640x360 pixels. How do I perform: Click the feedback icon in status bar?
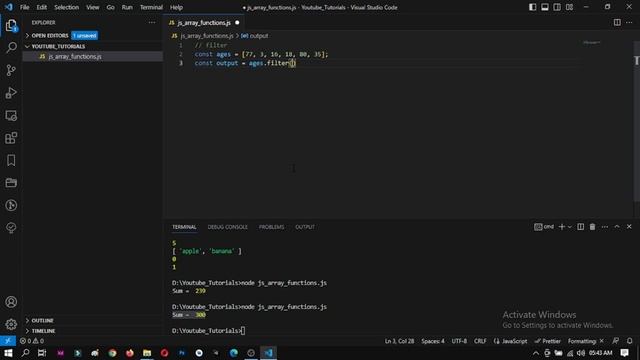point(616,341)
